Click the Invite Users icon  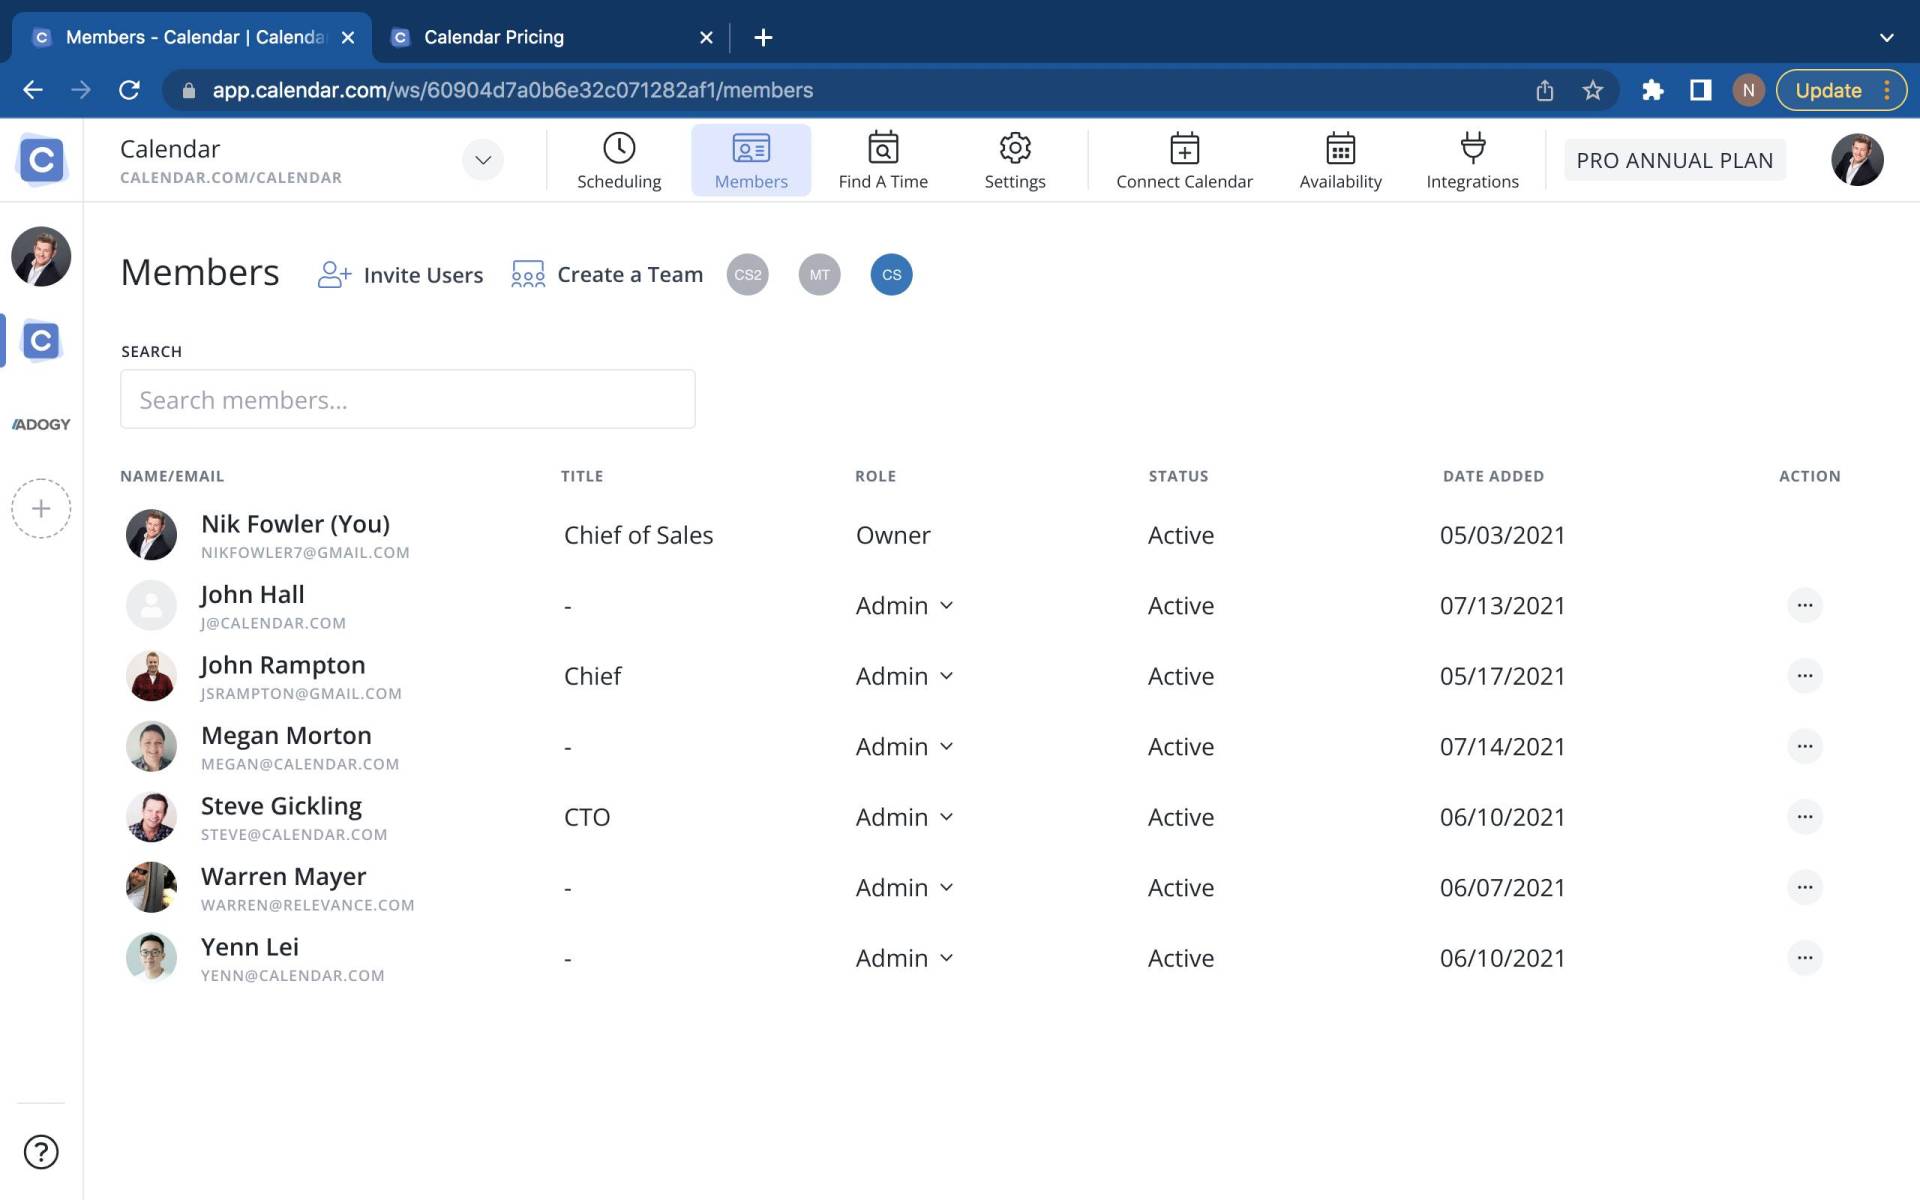coord(334,274)
